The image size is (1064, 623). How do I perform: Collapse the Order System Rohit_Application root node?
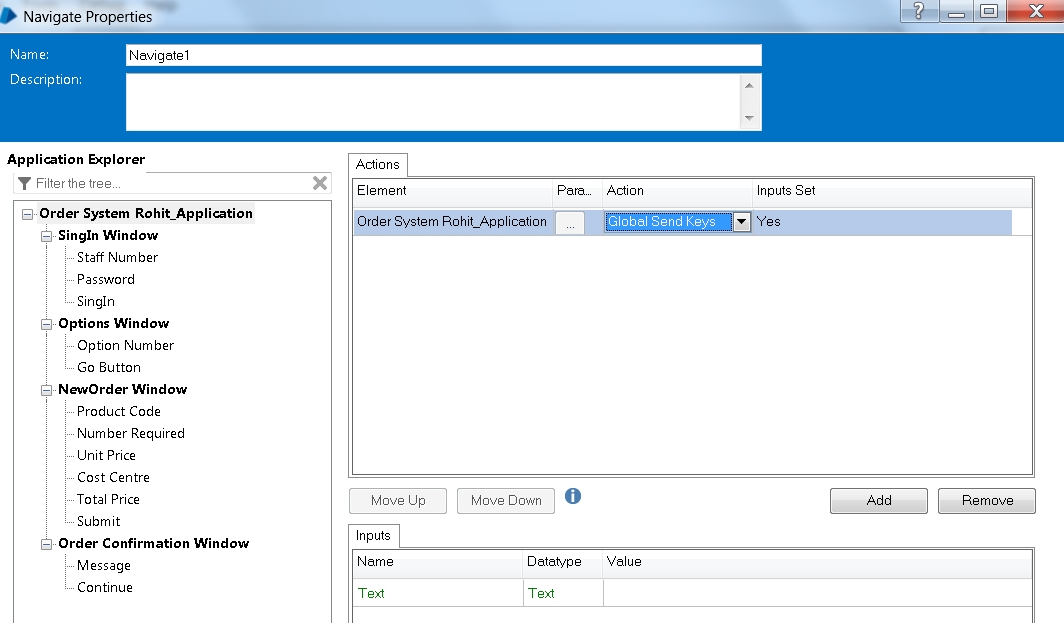click(x=28, y=214)
